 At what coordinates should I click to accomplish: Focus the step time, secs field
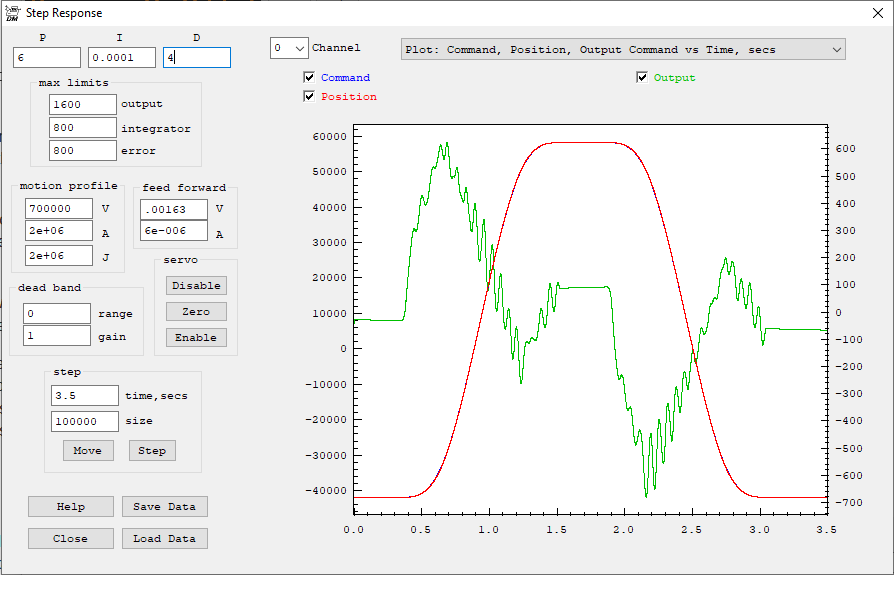pyautogui.click(x=85, y=395)
